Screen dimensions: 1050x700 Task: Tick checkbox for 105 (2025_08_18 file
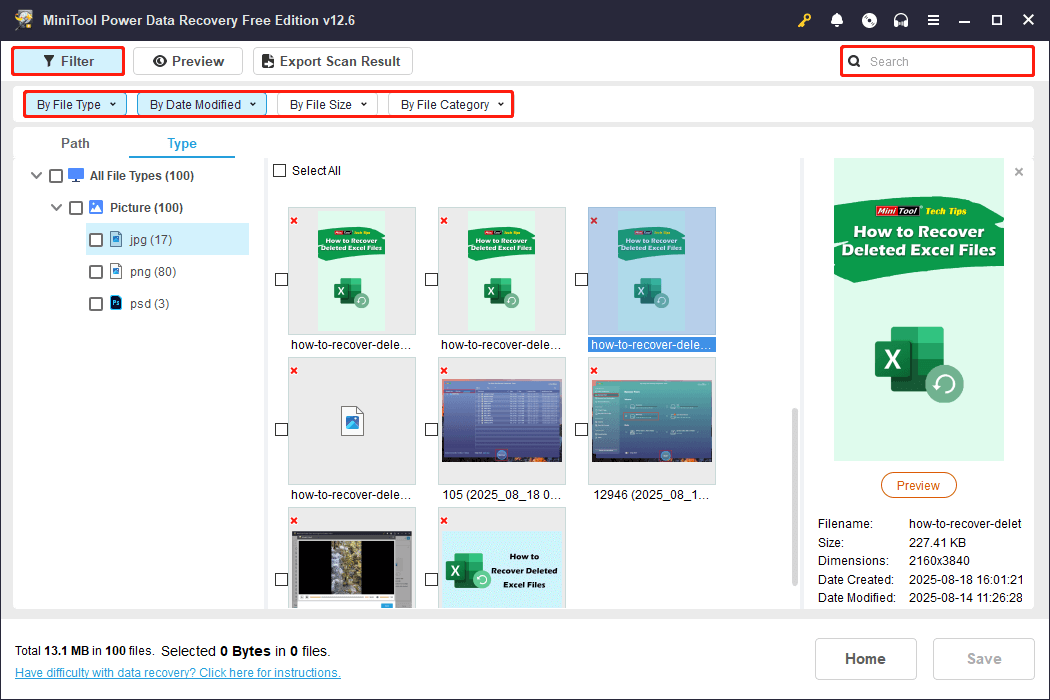(432, 429)
